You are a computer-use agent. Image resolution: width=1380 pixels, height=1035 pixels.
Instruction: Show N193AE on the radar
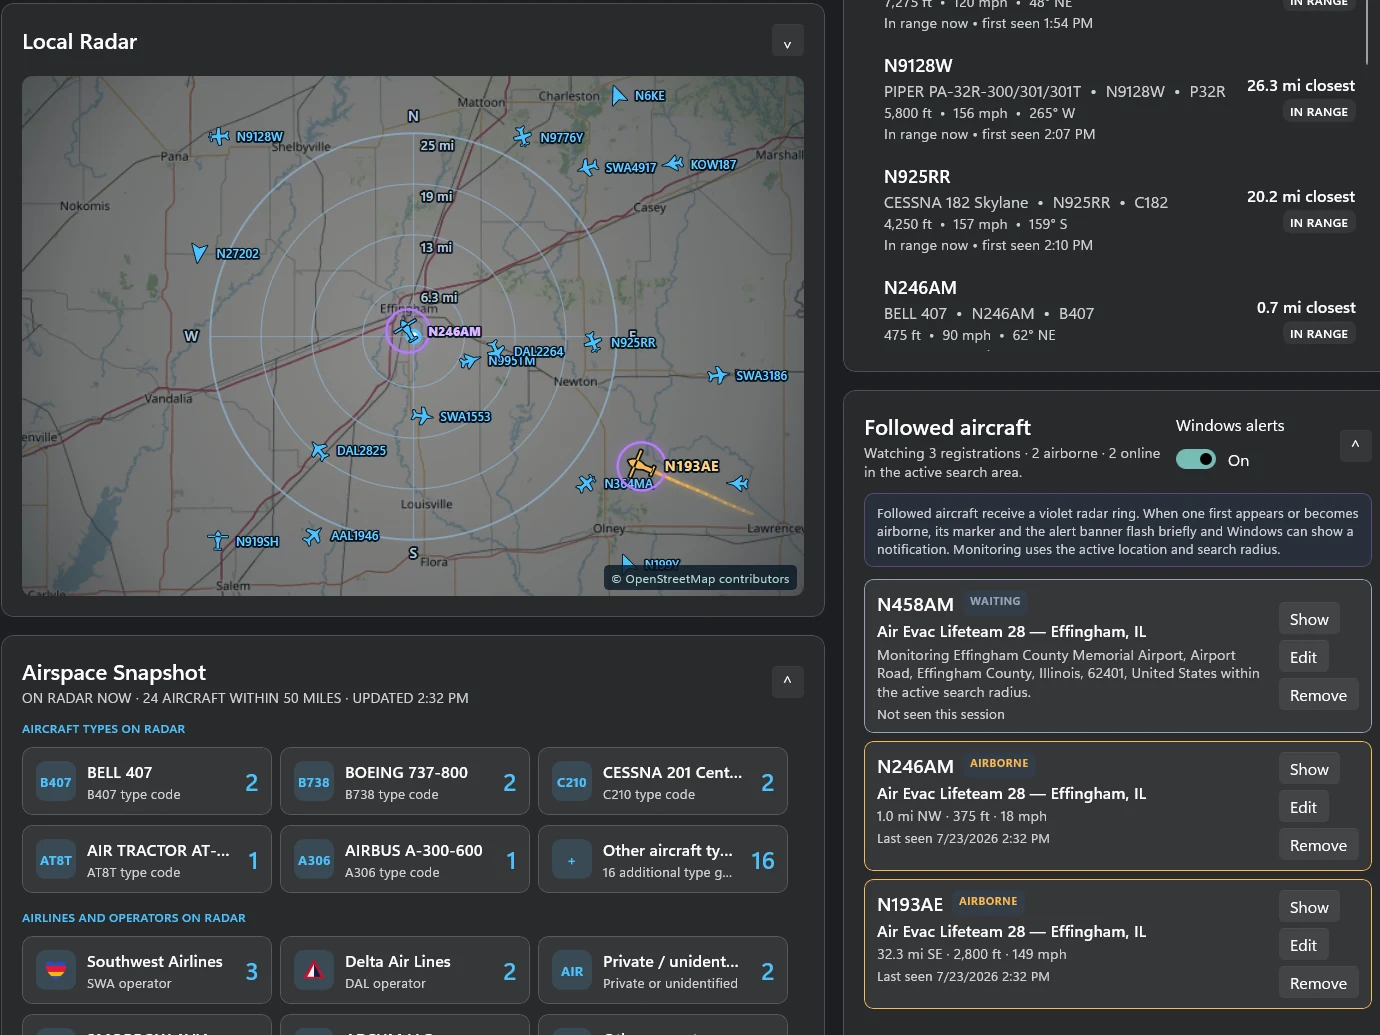1309,907
